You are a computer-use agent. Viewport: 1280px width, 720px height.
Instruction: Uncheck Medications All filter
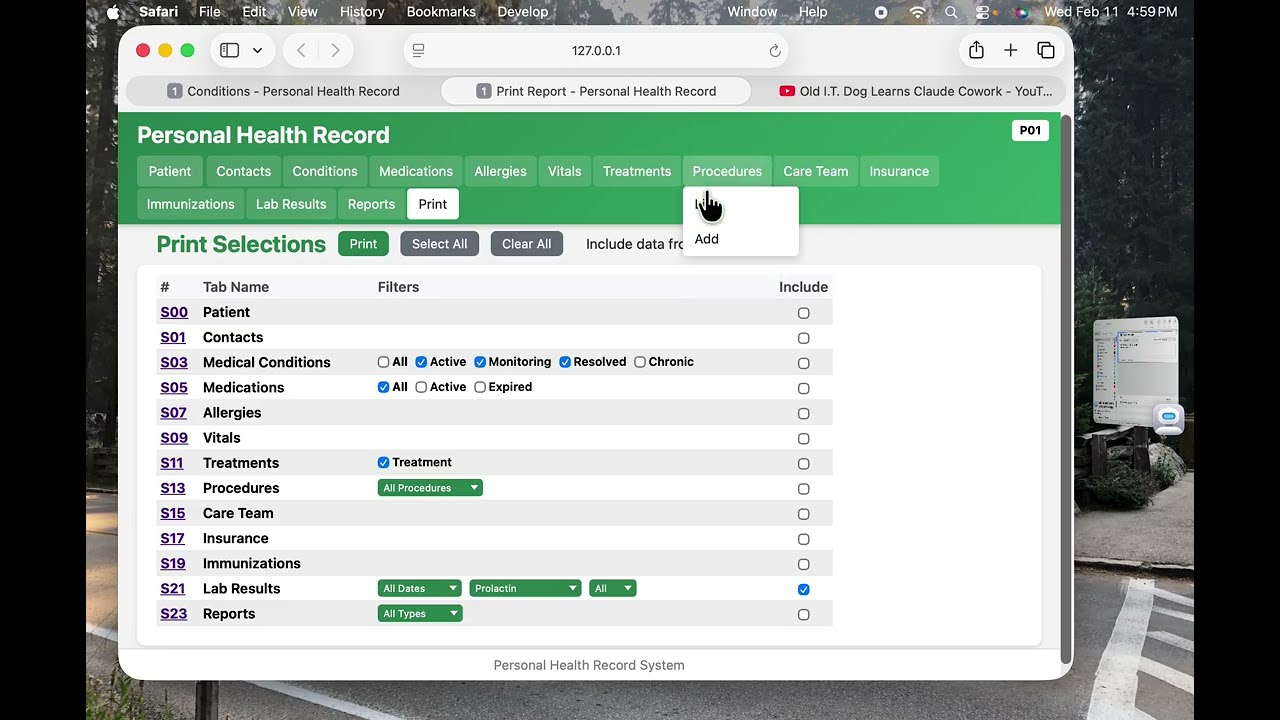pos(383,387)
